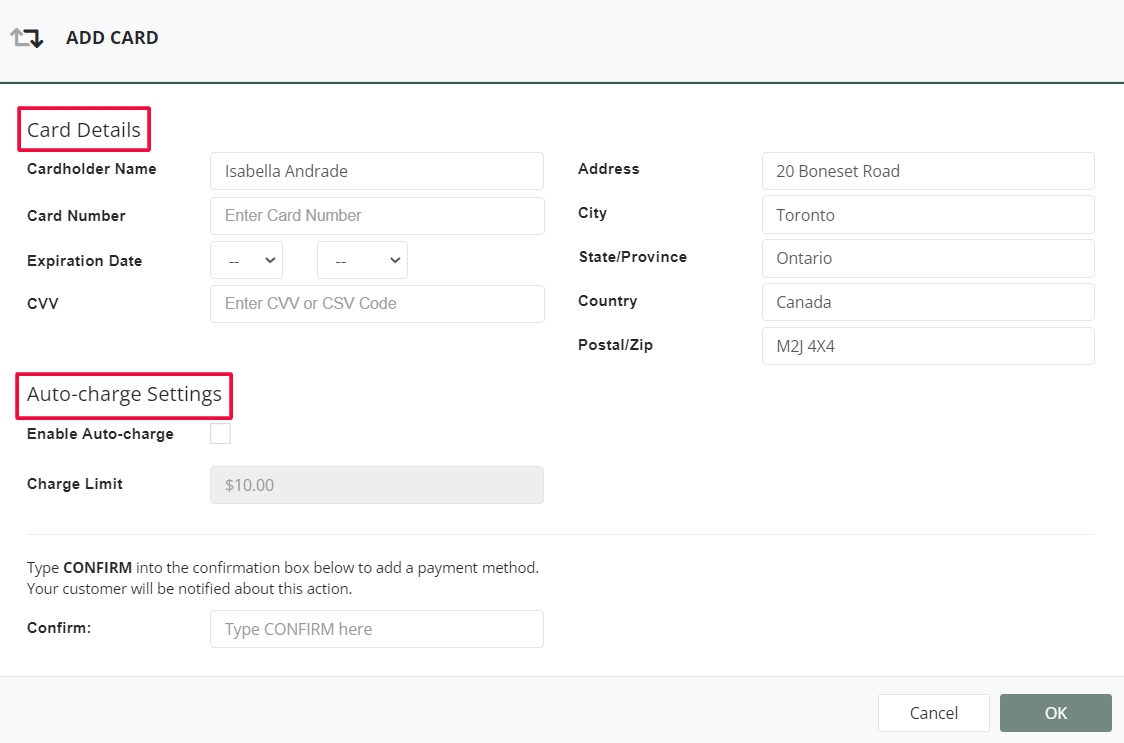Click the Postal/Zip label
Screen dimensions: 1124x743
[x=616, y=345]
